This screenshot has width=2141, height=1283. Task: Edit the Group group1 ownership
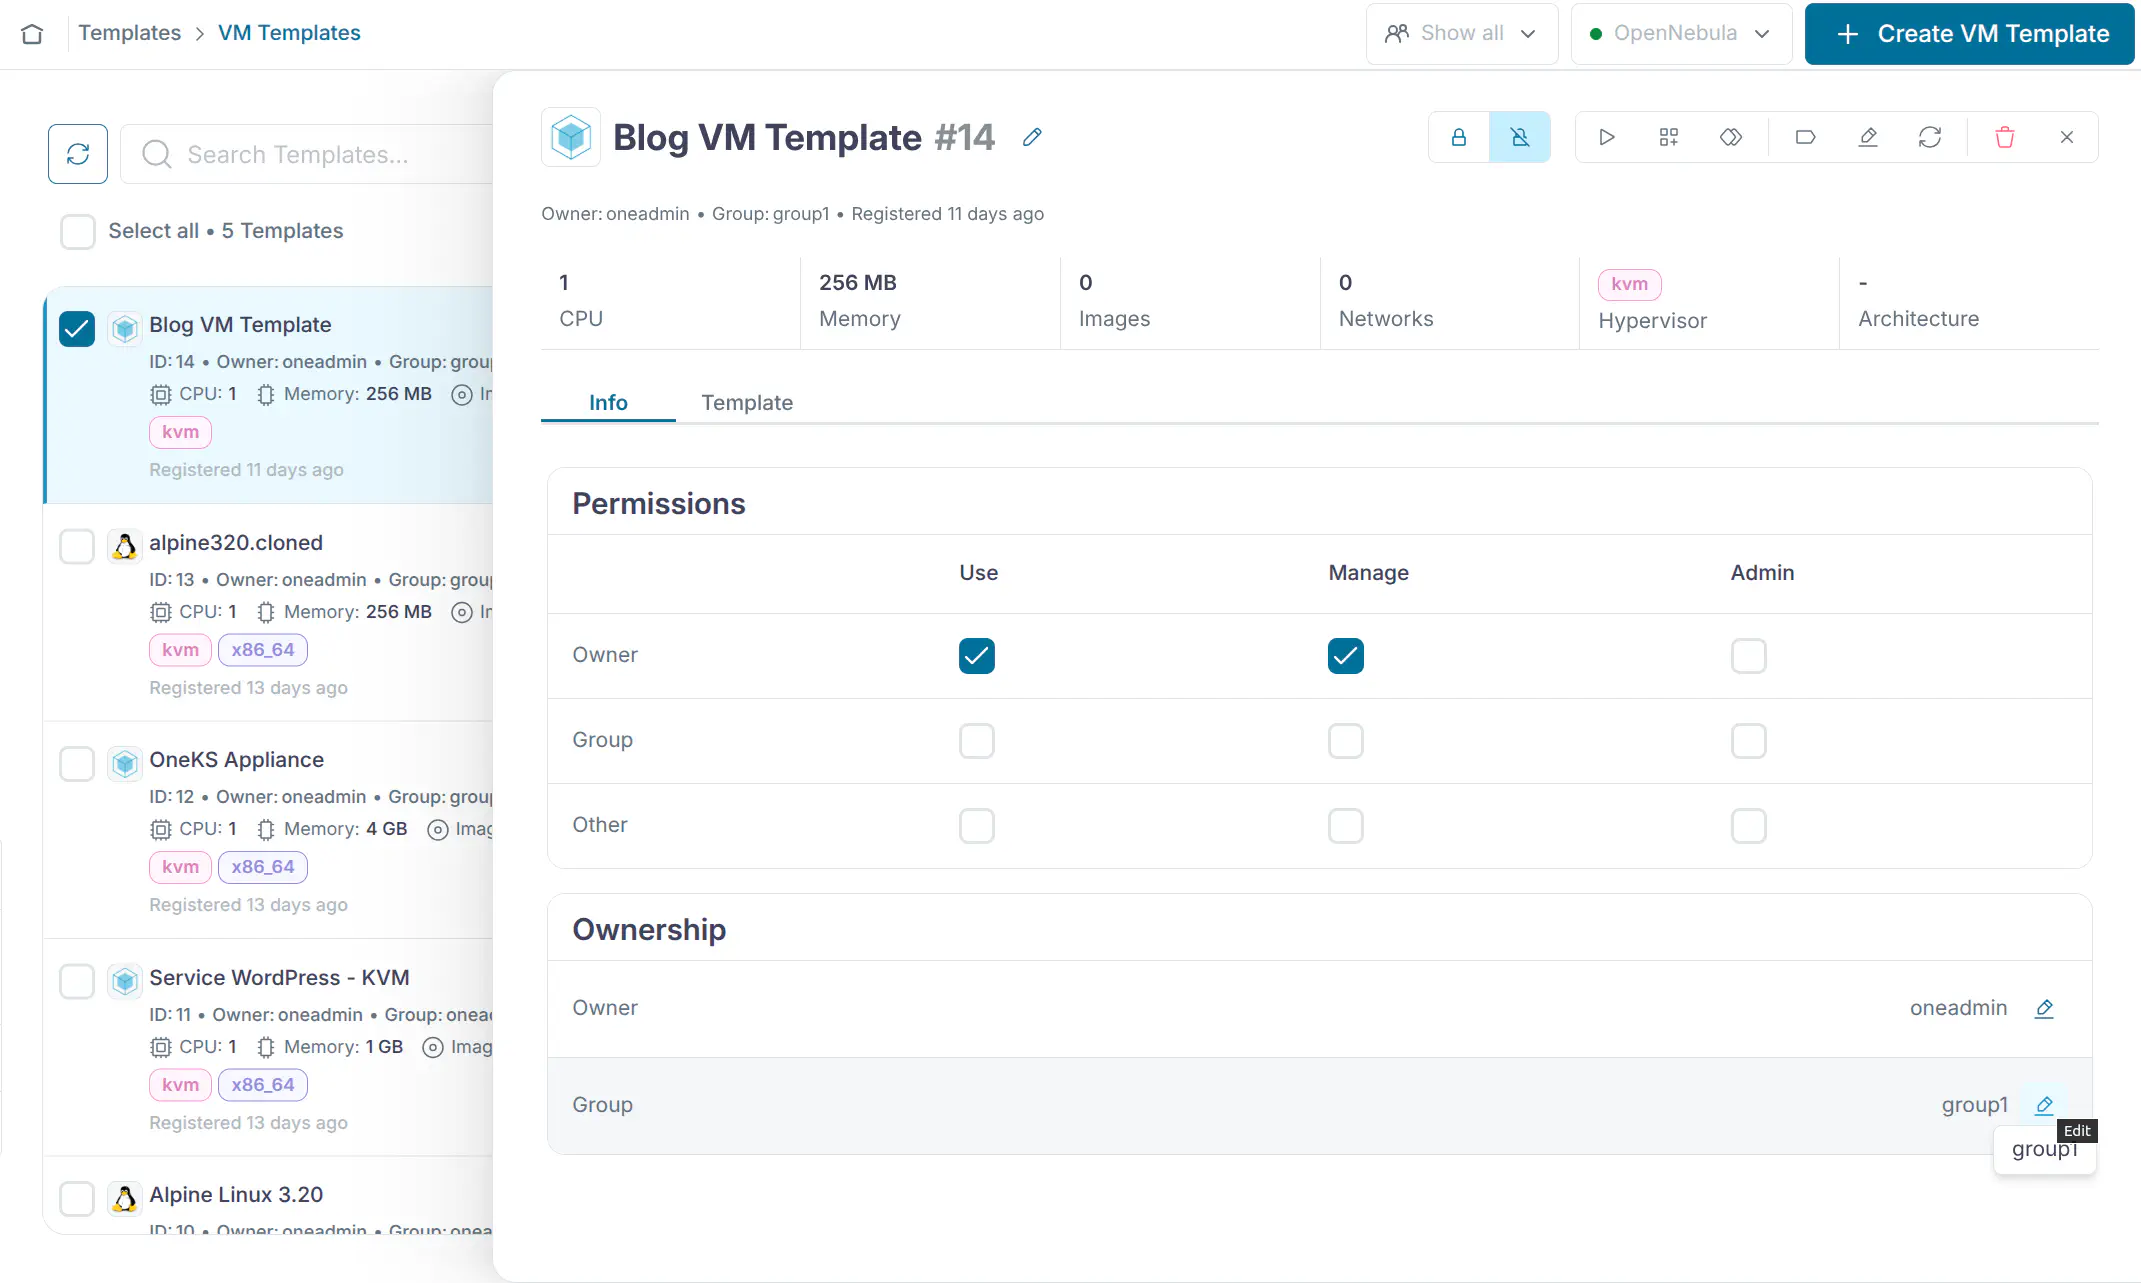tap(2044, 1105)
